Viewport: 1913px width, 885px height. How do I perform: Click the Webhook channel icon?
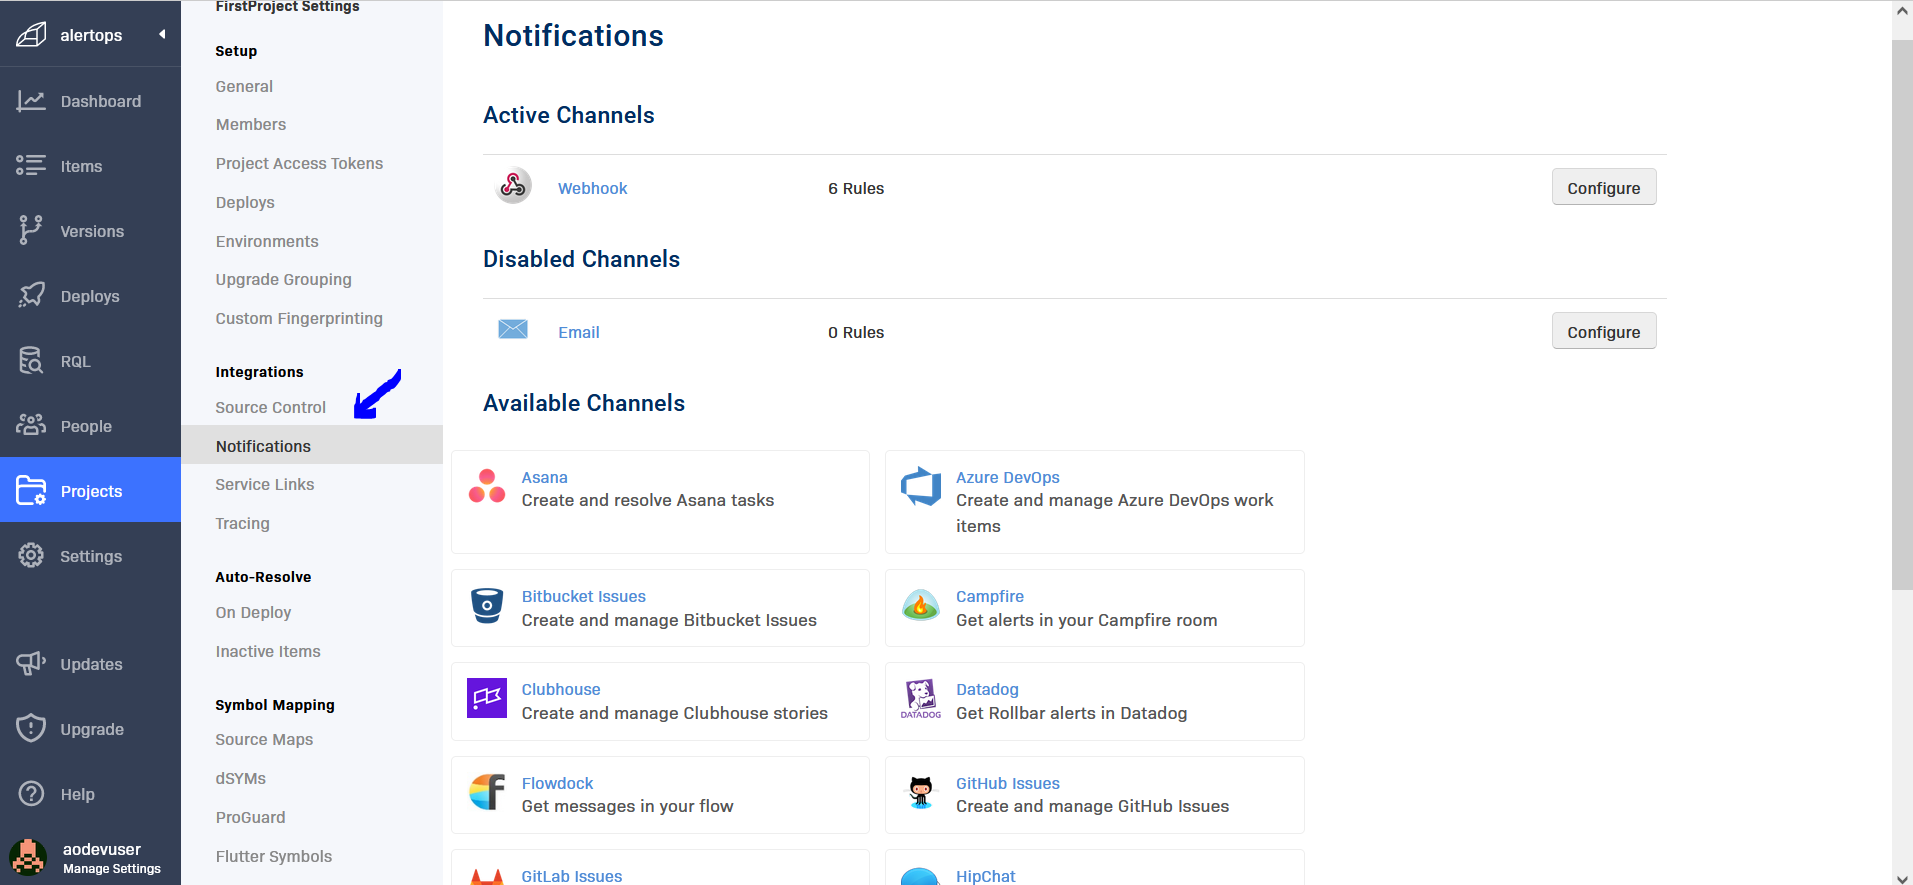click(x=513, y=186)
